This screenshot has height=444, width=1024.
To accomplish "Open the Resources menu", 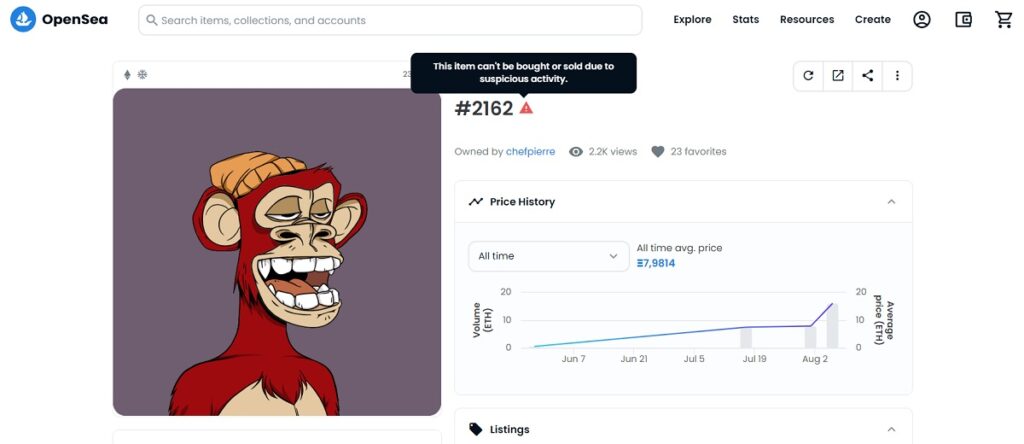I will pos(807,20).
